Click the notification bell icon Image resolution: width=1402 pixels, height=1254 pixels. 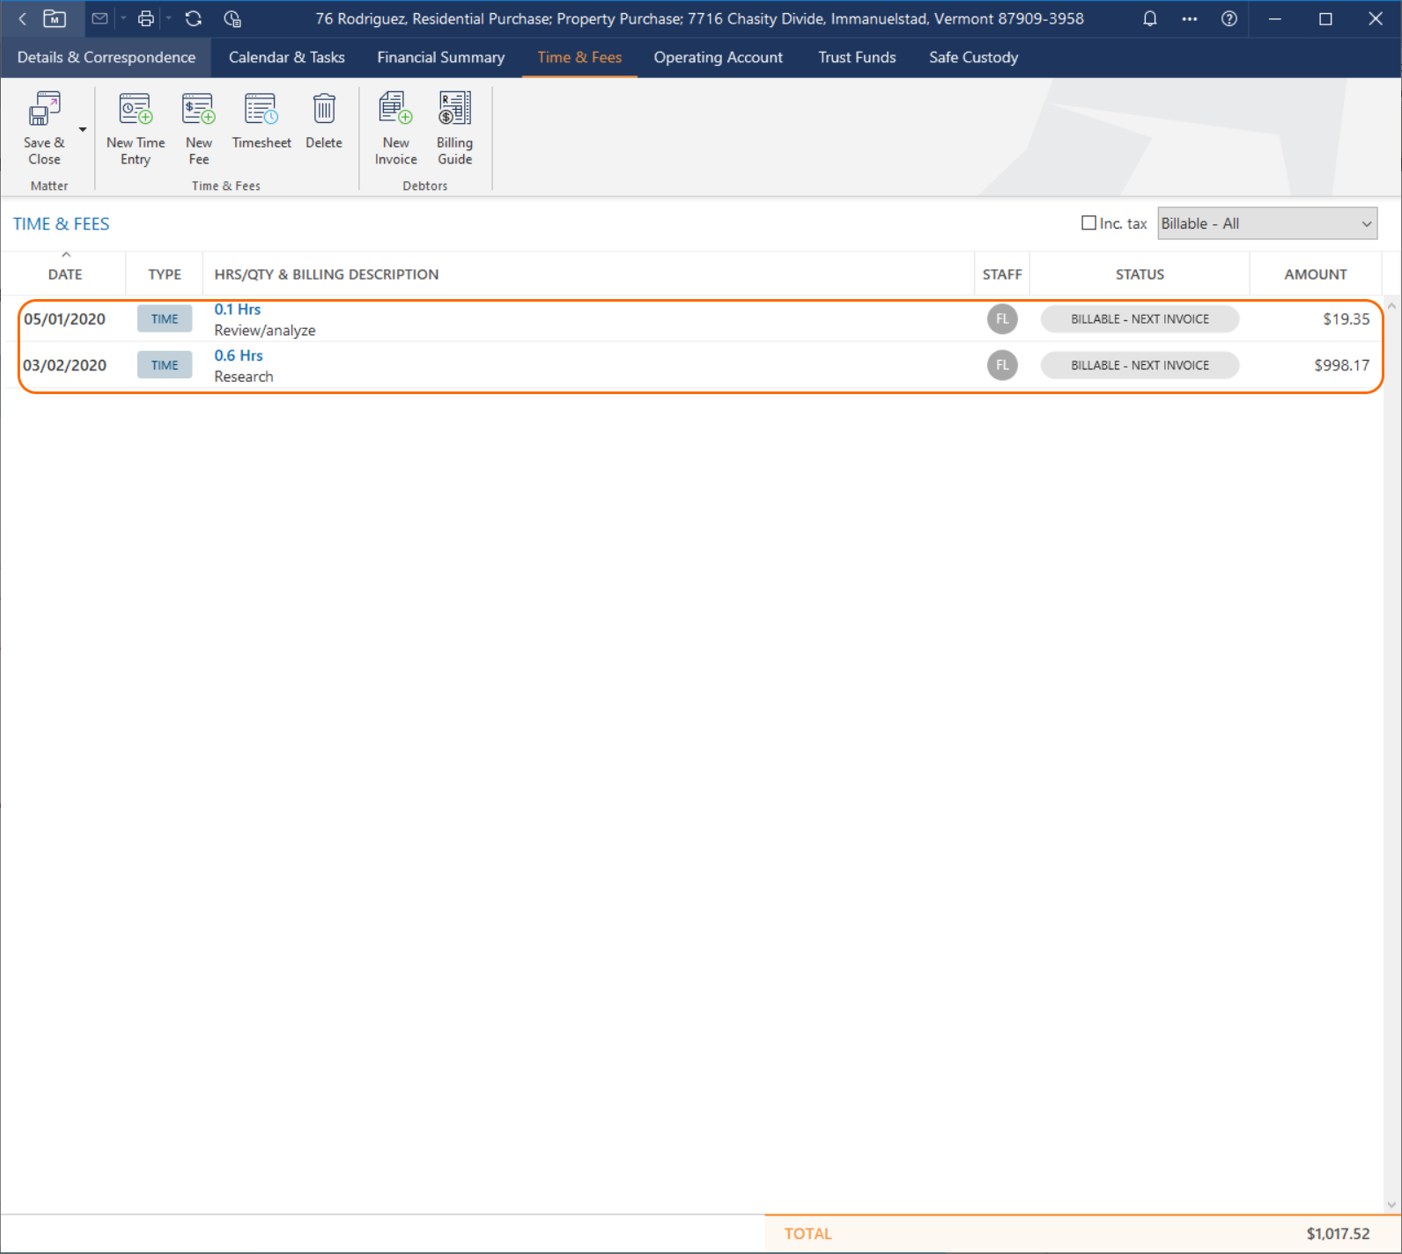pyautogui.click(x=1150, y=19)
